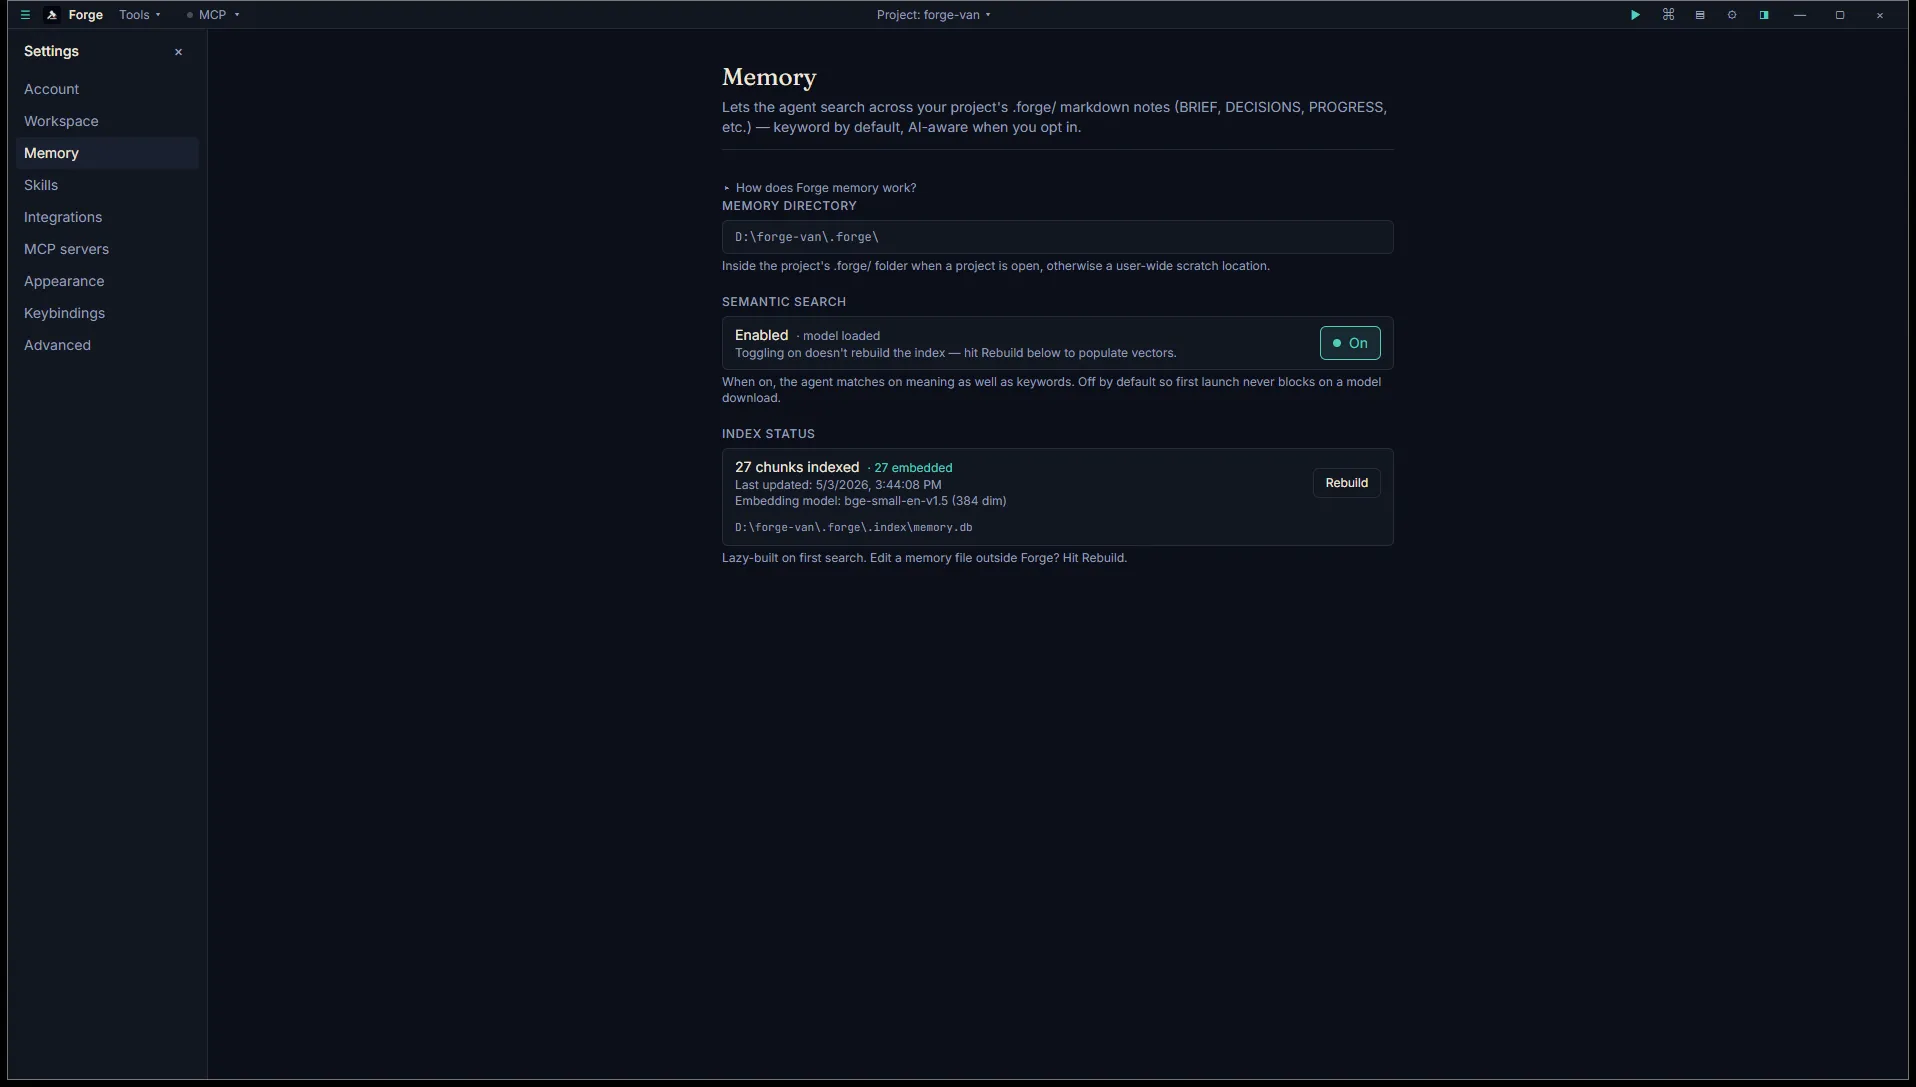
Task: Click the stacked list panel icon
Action: pos(1700,15)
